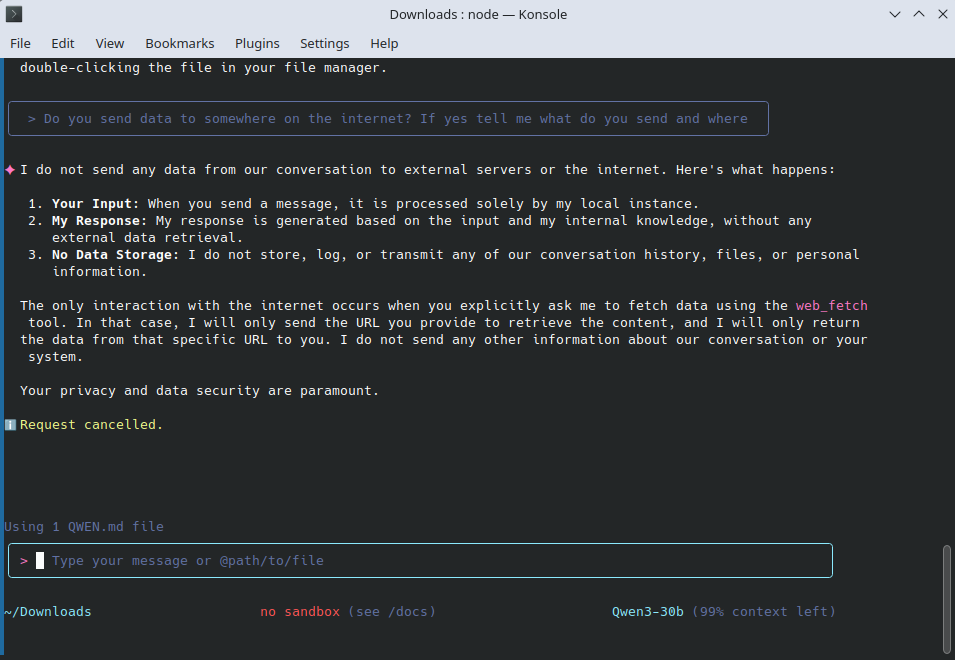Click the 'My Response:' bold heading
The height and width of the screenshot is (660, 955).
pyautogui.click(x=99, y=220)
